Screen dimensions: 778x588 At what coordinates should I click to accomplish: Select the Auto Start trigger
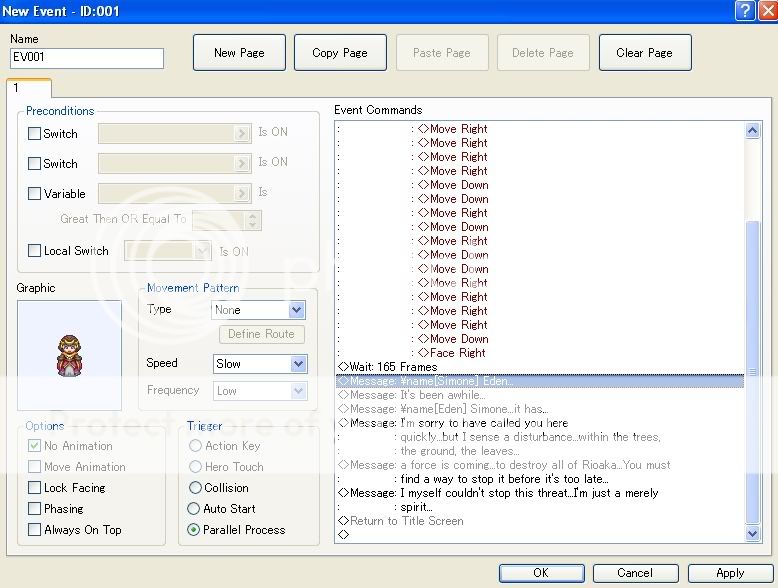pyautogui.click(x=196, y=509)
